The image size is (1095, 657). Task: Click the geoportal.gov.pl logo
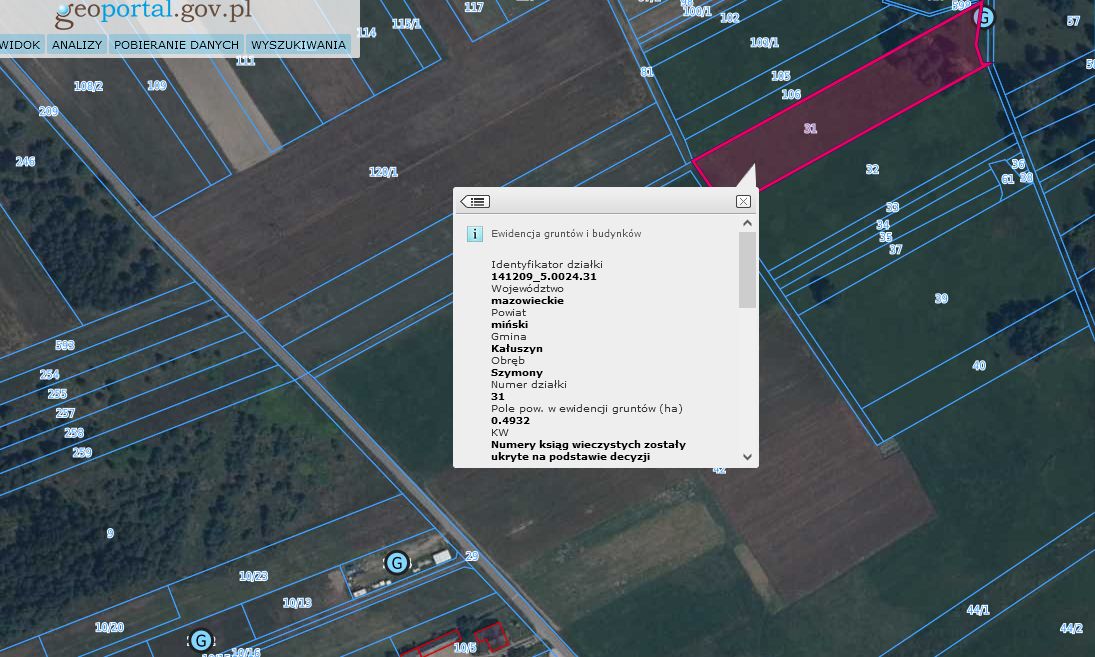click(153, 12)
